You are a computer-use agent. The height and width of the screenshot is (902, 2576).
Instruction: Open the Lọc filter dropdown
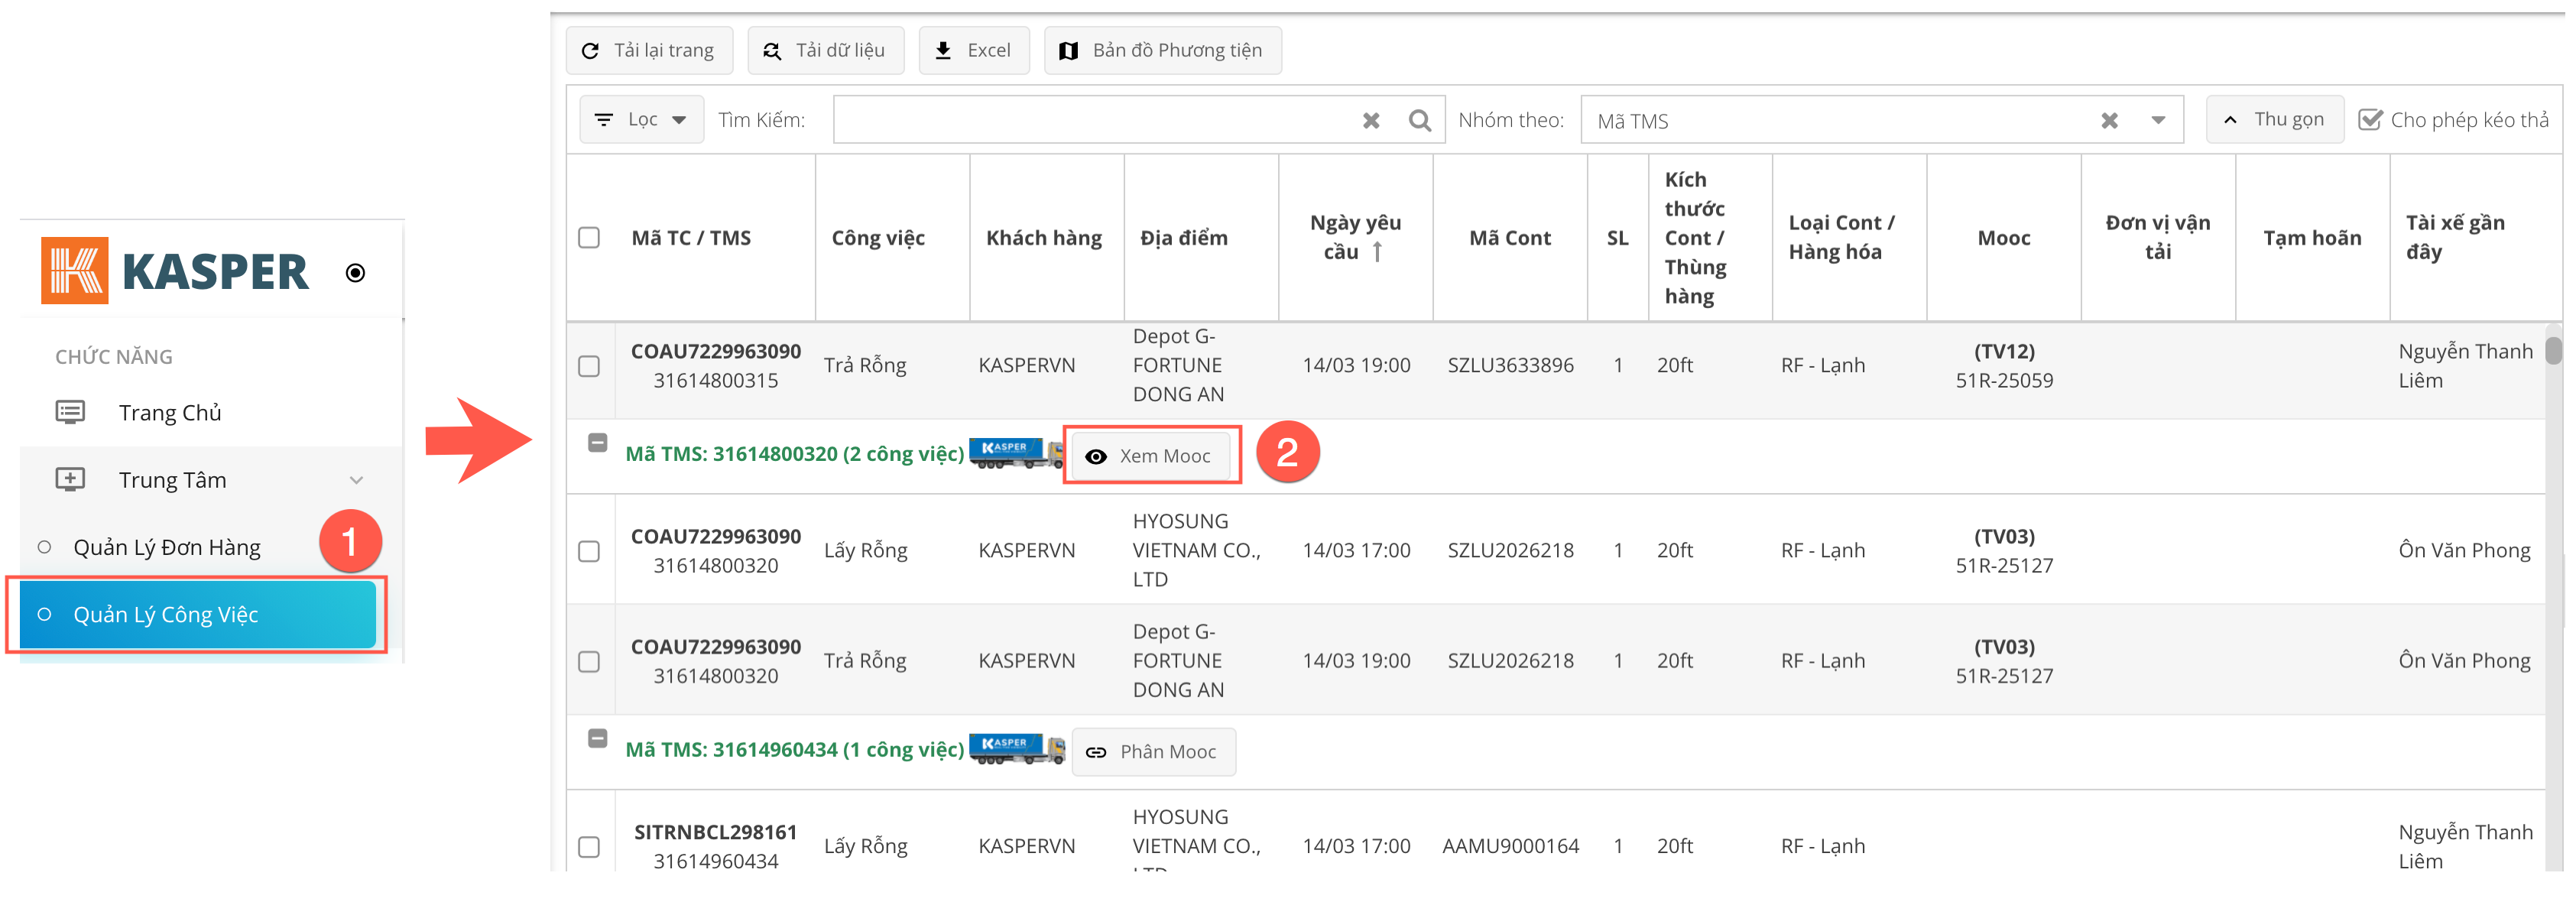642,120
